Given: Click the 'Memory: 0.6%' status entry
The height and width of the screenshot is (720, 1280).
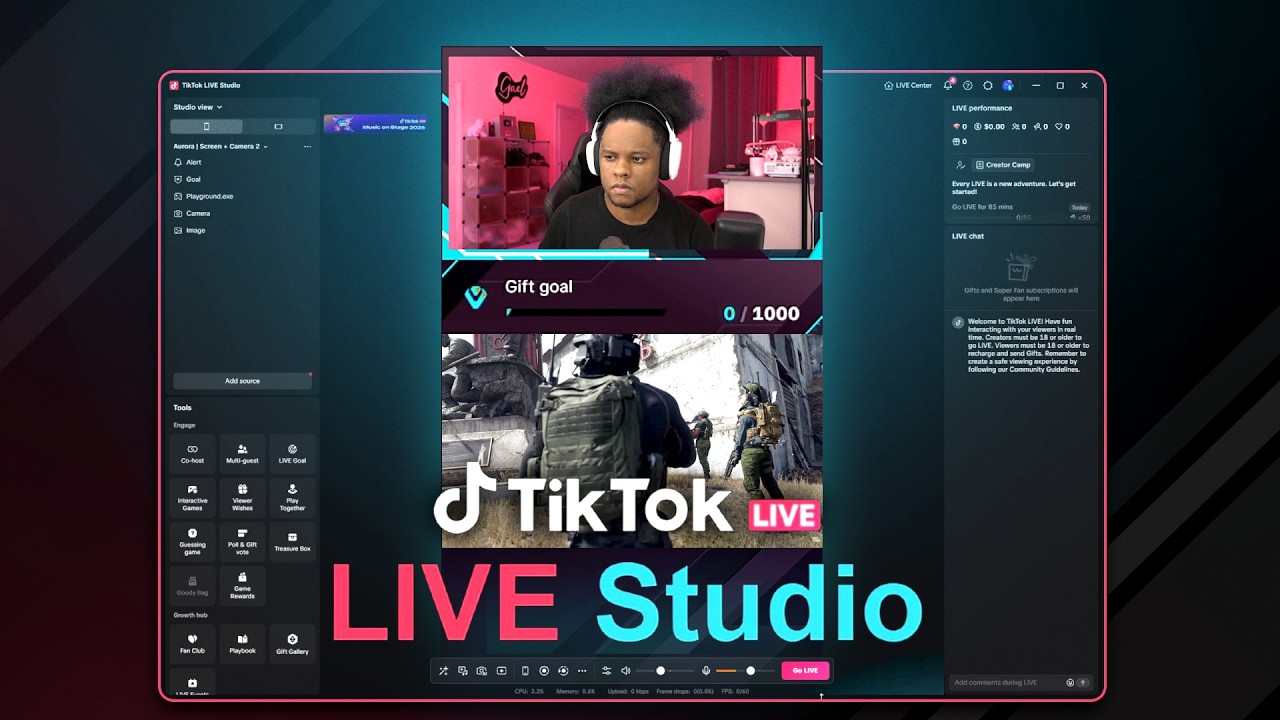Looking at the screenshot, I should pos(575,691).
